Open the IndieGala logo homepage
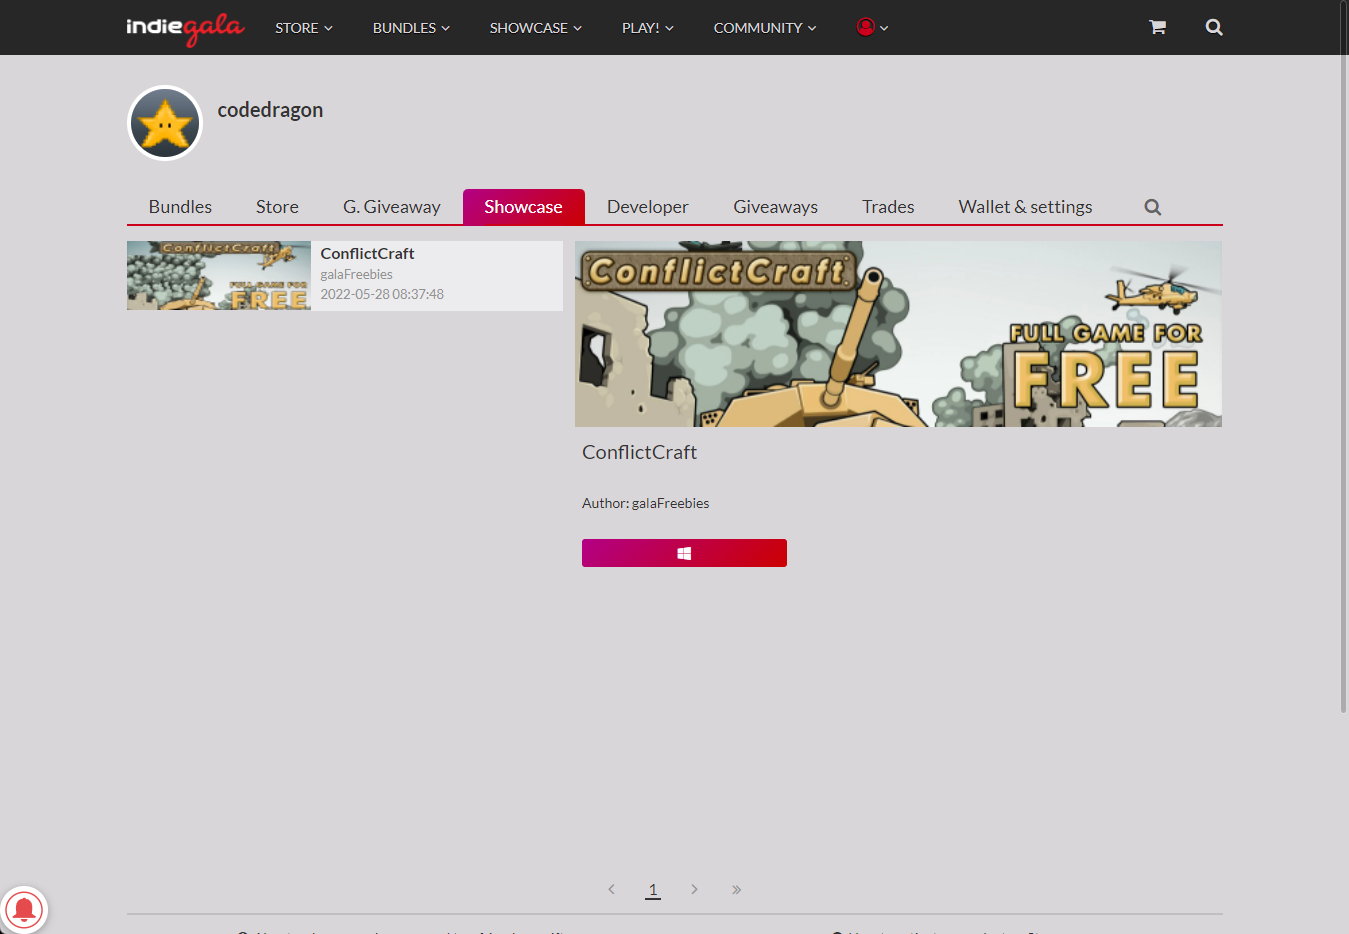1349x934 pixels. [185, 28]
